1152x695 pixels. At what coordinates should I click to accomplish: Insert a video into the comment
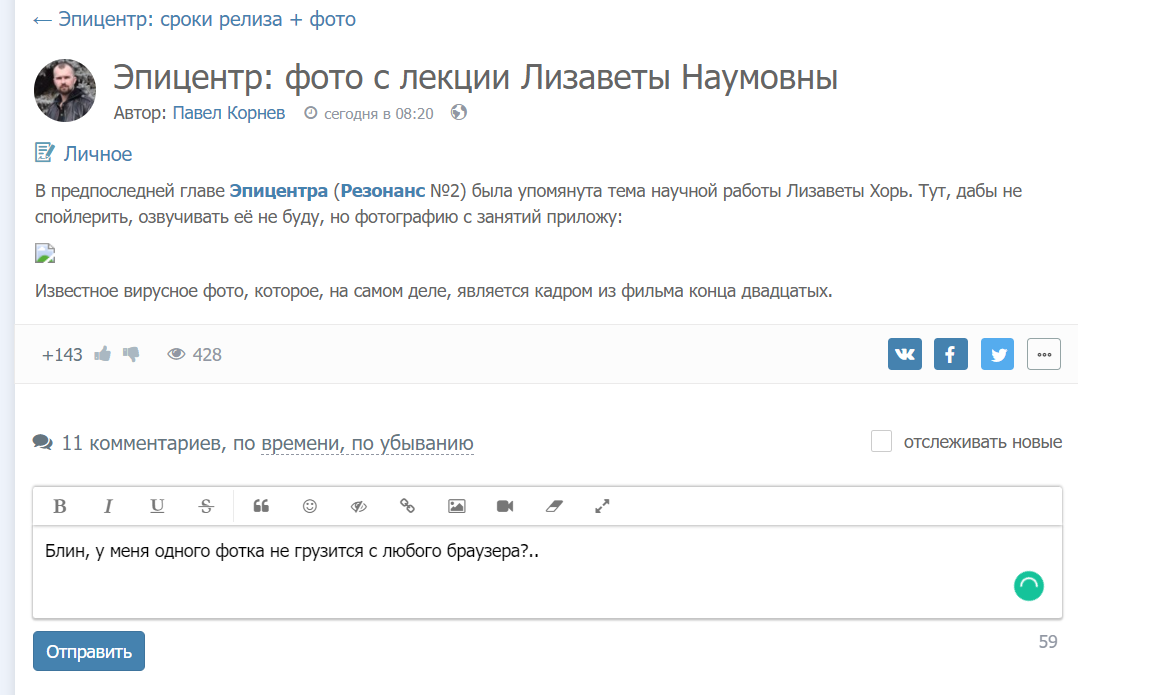click(x=505, y=506)
